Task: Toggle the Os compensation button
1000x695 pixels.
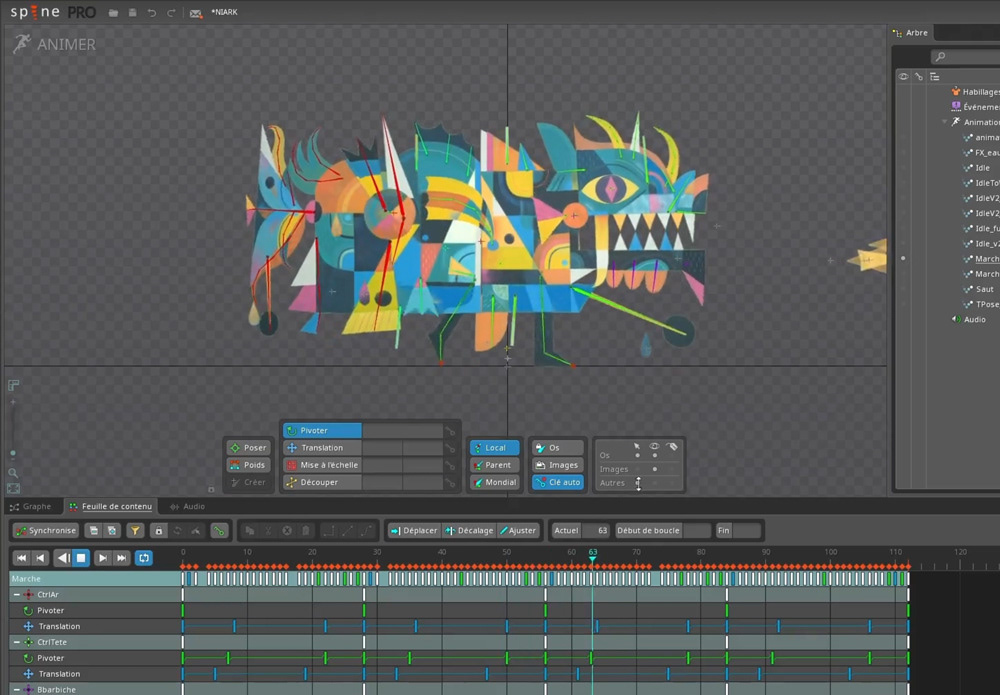Action: tap(557, 448)
